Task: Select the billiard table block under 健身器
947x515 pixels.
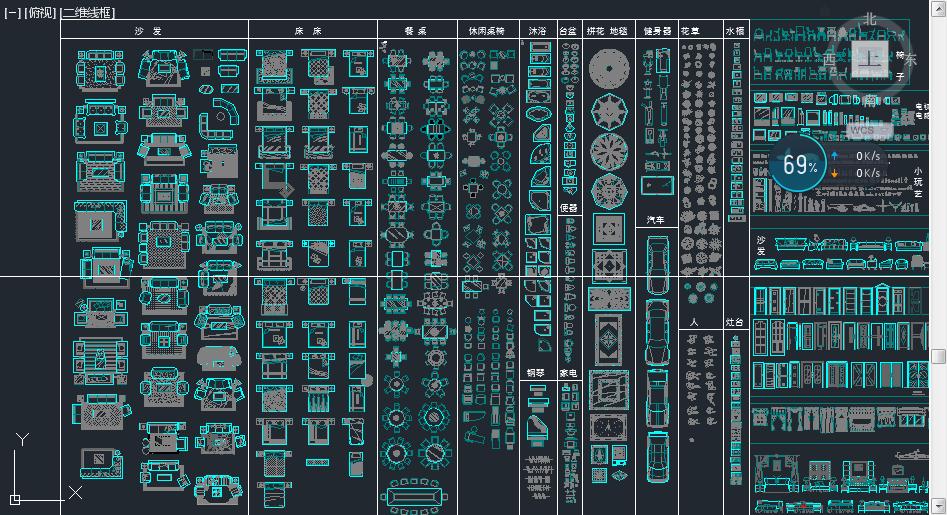Action: pos(658,185)
